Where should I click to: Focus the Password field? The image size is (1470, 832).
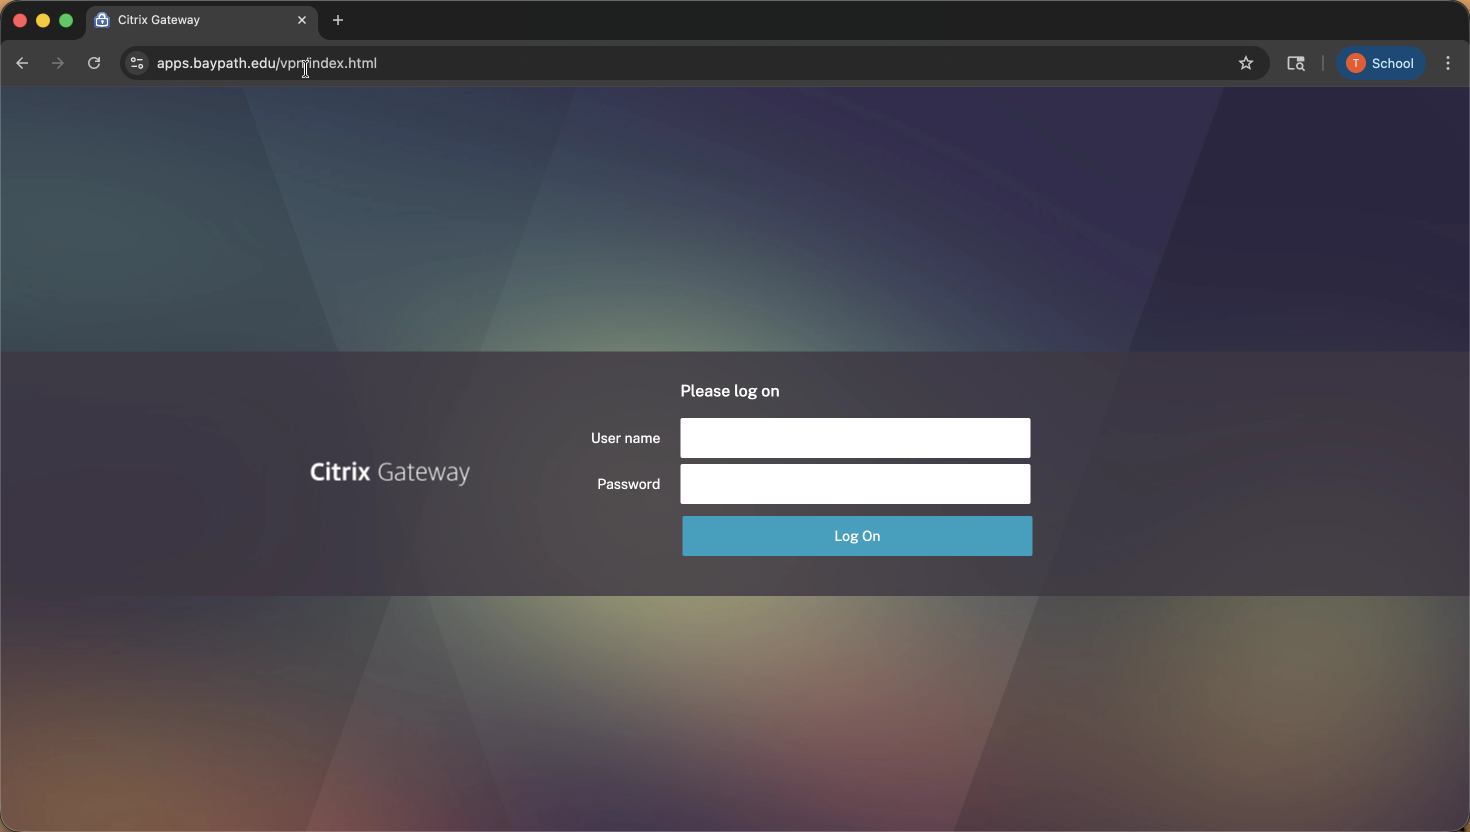click(x=855, y=484)
